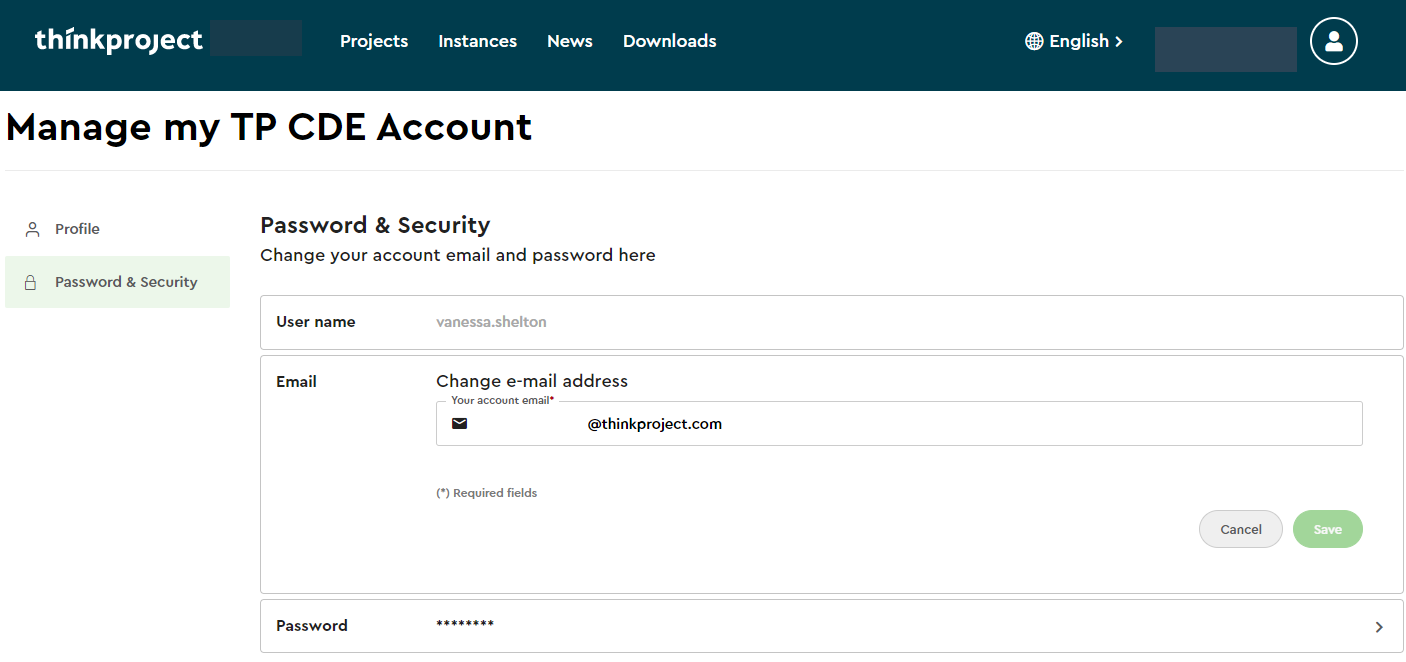Viewport: 1406px width, 662px height.
Task: Click the lock icon beside Password & Security
Action: [31, 282]
